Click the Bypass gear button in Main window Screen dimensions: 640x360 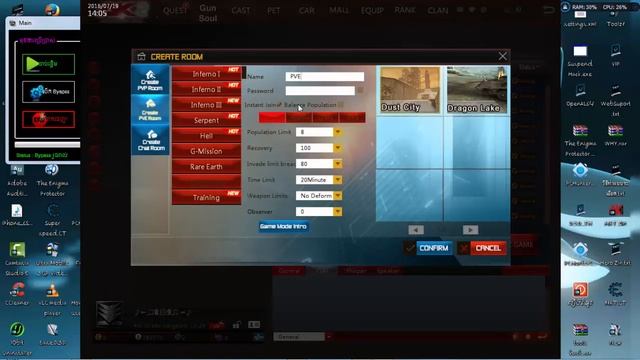coord(49,92)
